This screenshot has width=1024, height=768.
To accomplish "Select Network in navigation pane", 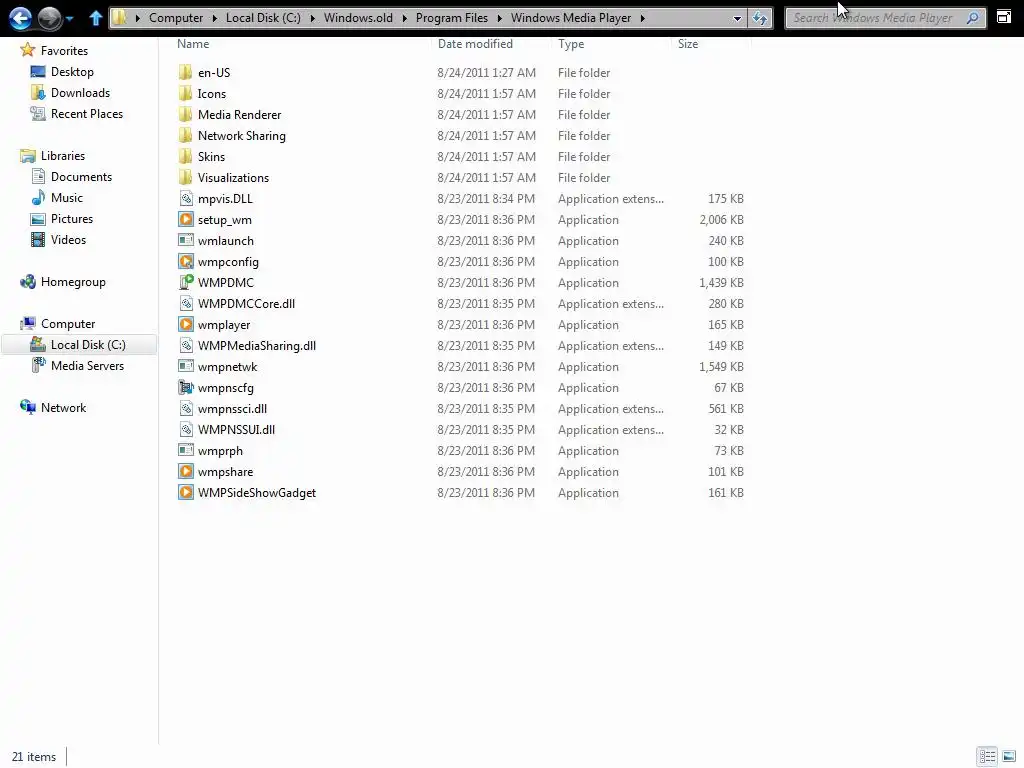I will click(x=63, y=408).
